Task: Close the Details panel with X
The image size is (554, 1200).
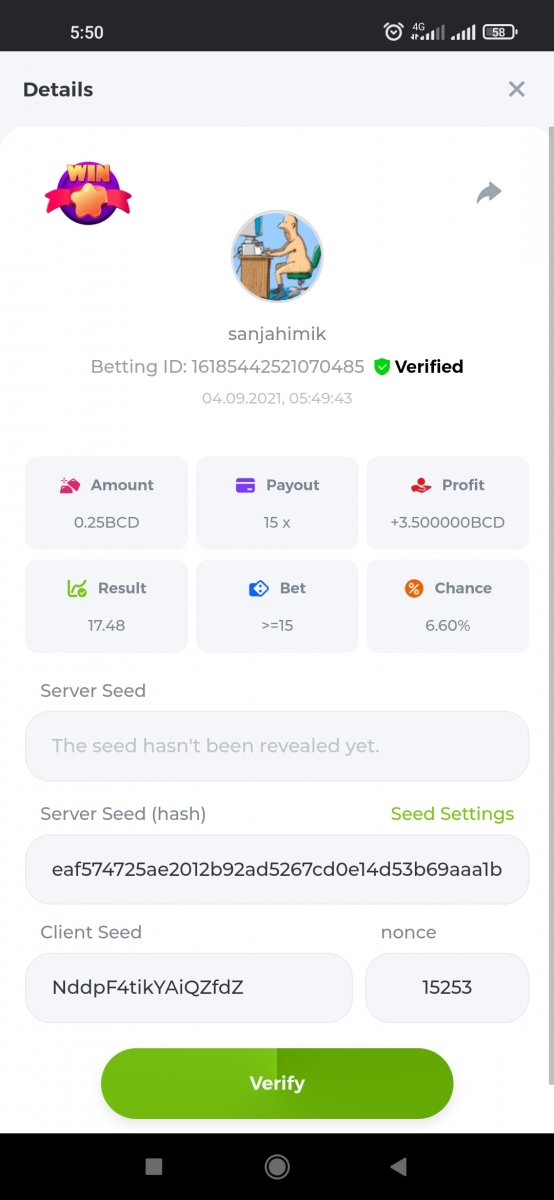Action: point(516,89)
